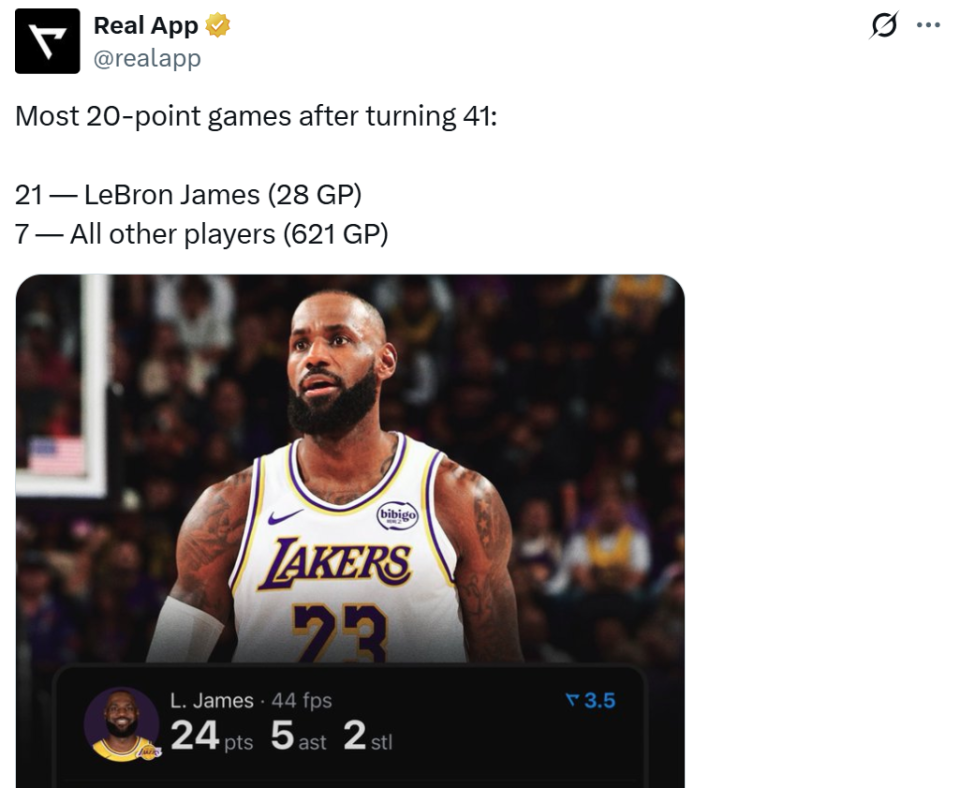Viewport: 960px width, 788px height.
Task: Click LeBron's face in the photo
Action: (334, 365)
